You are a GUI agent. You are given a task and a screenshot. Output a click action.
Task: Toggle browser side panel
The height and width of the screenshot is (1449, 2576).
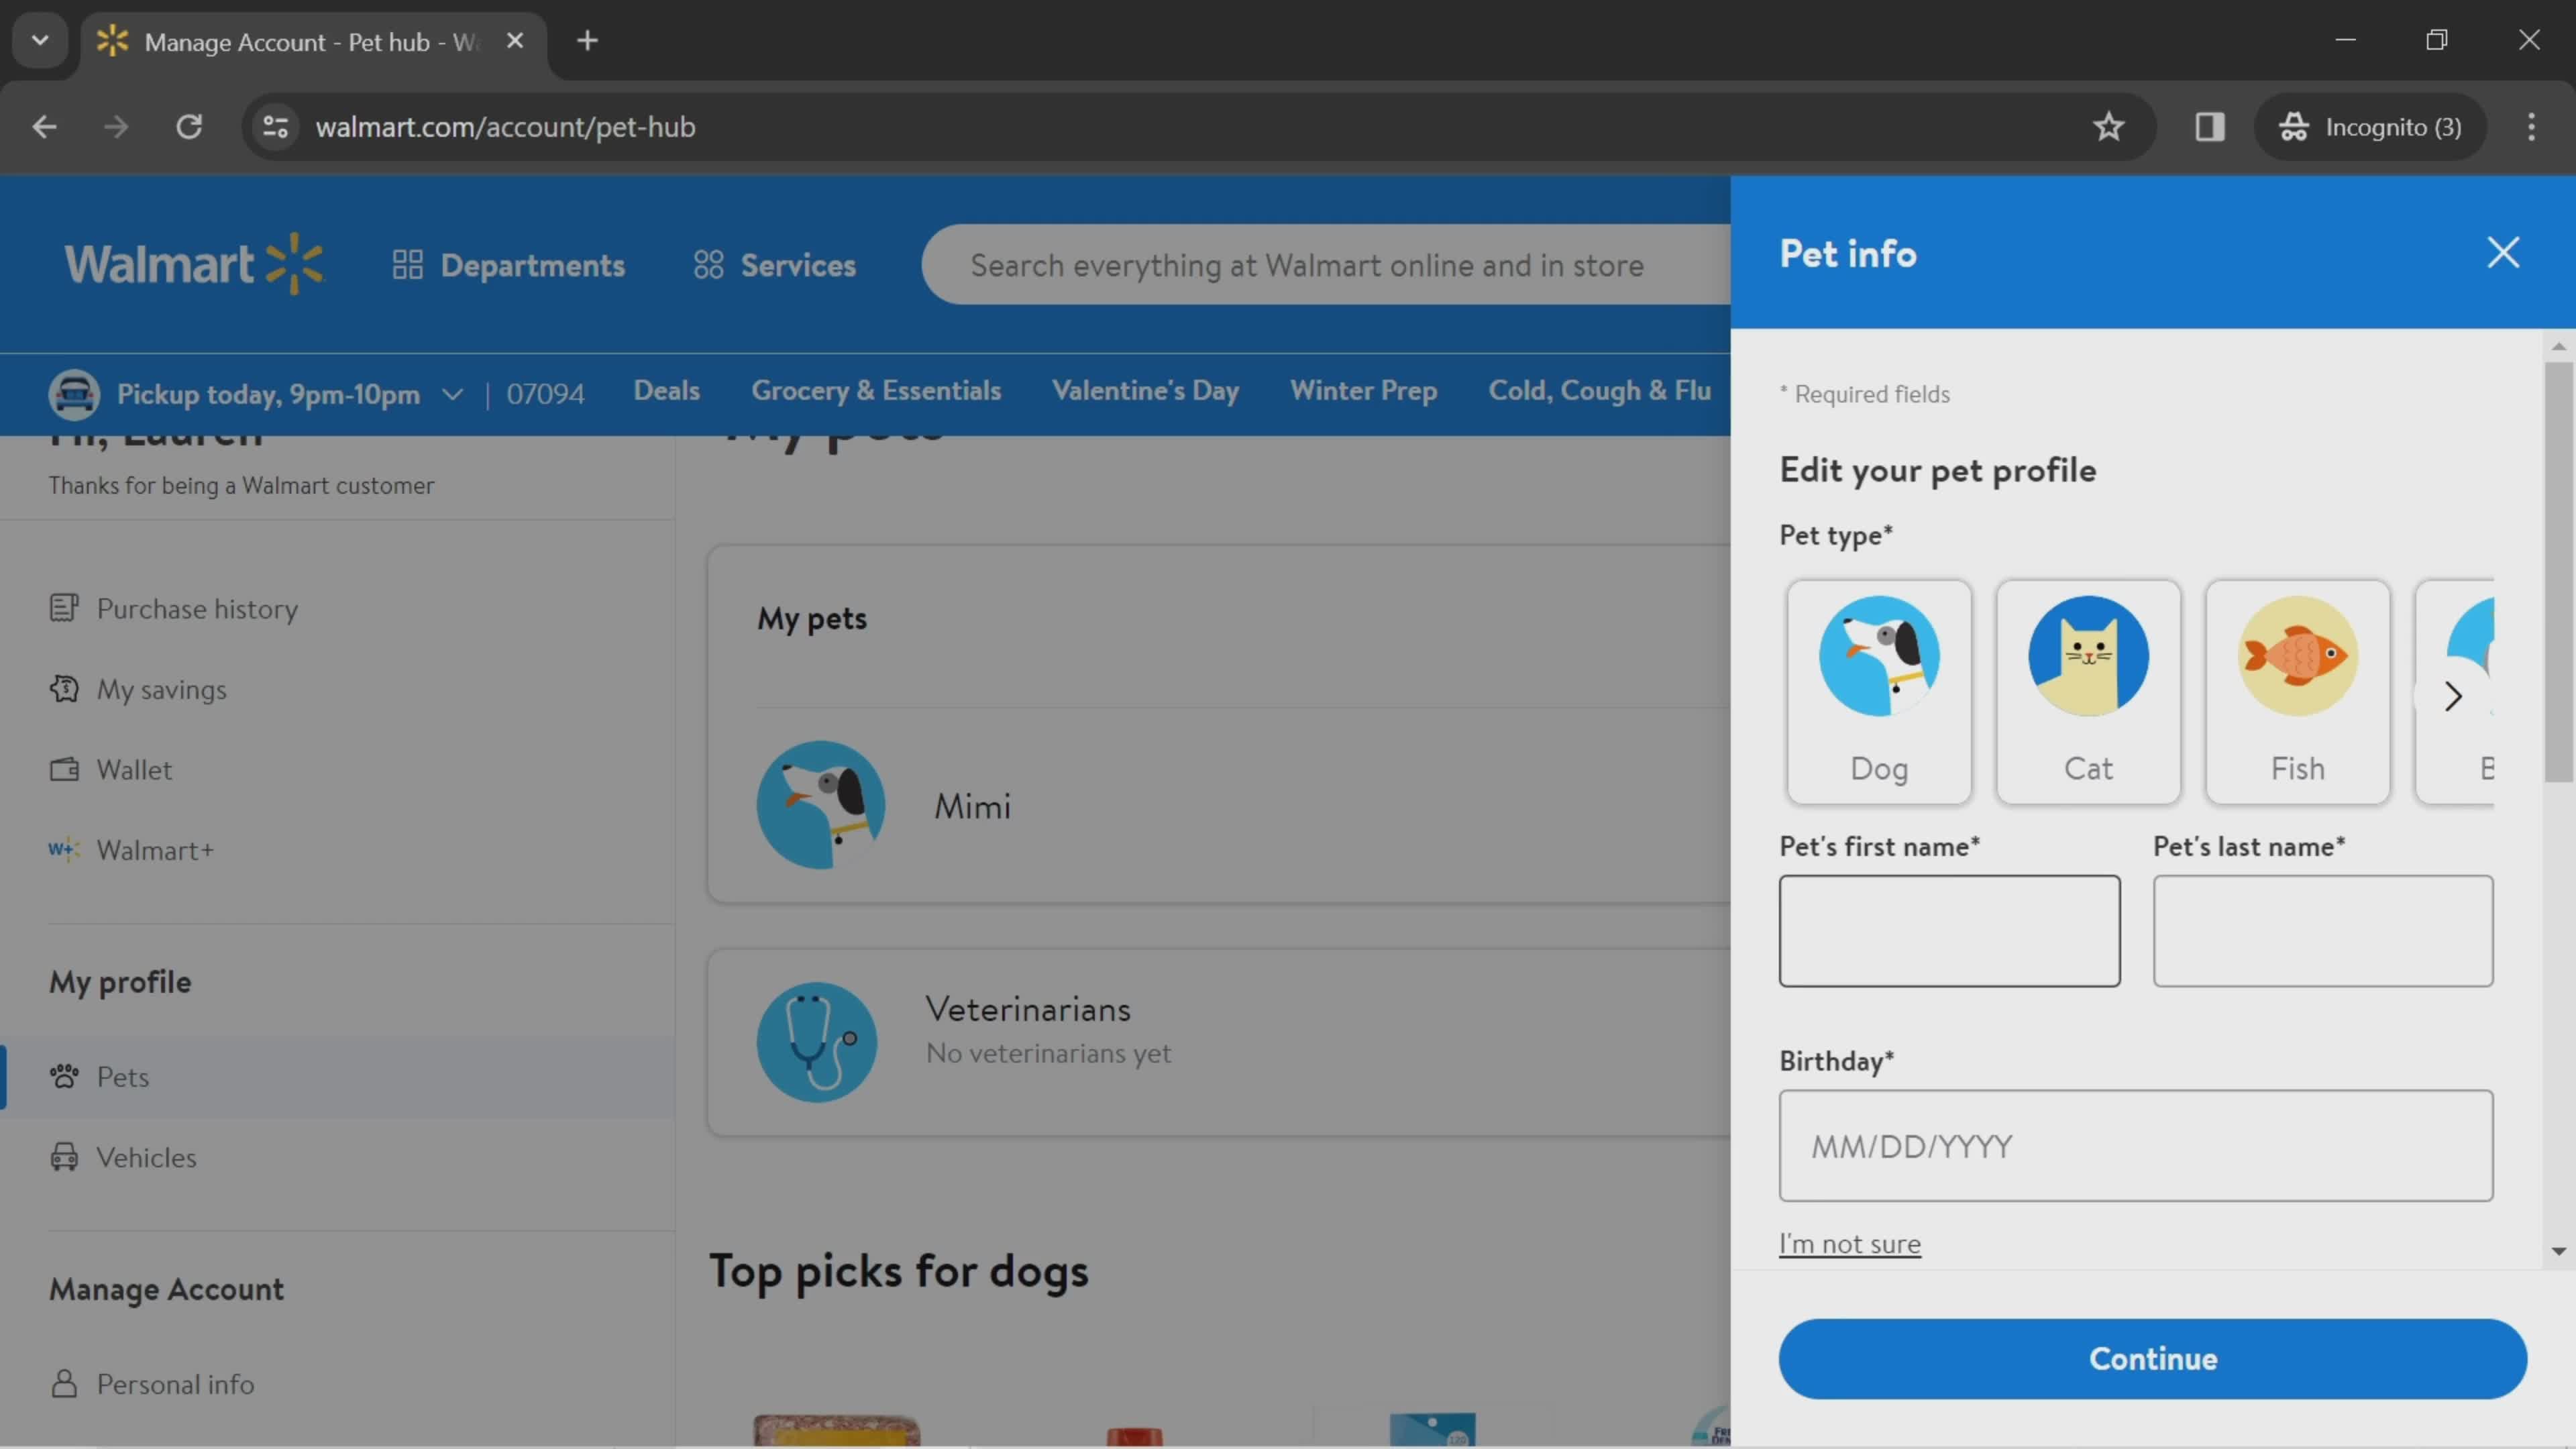point(2210,127)
